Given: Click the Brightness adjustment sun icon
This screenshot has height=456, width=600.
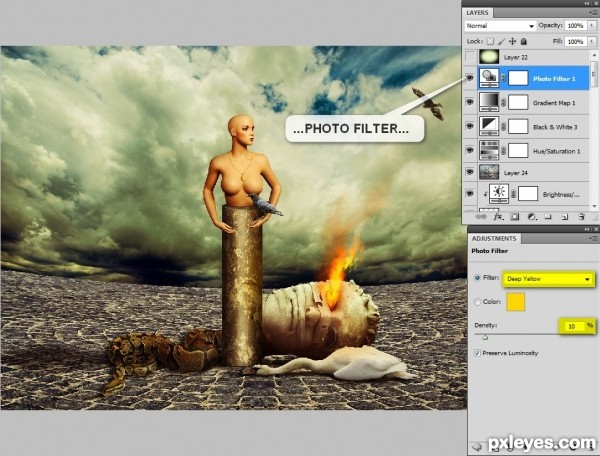Looking at the screenshot, I should [x=499, y=194].
